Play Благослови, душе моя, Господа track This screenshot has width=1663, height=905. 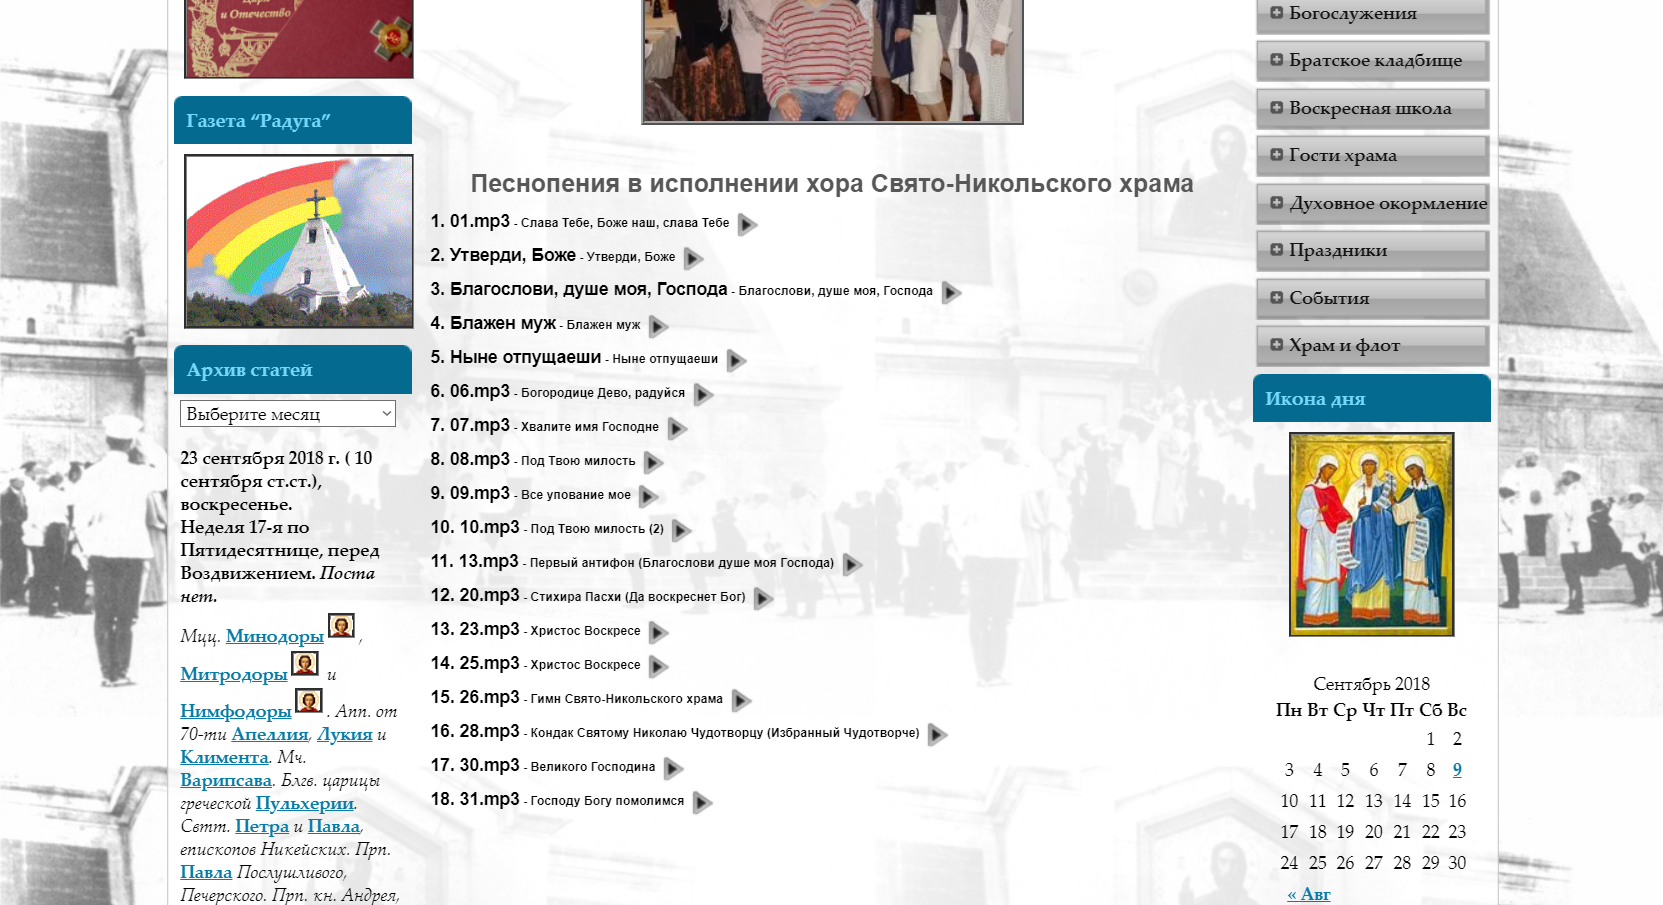coord(951,292)
